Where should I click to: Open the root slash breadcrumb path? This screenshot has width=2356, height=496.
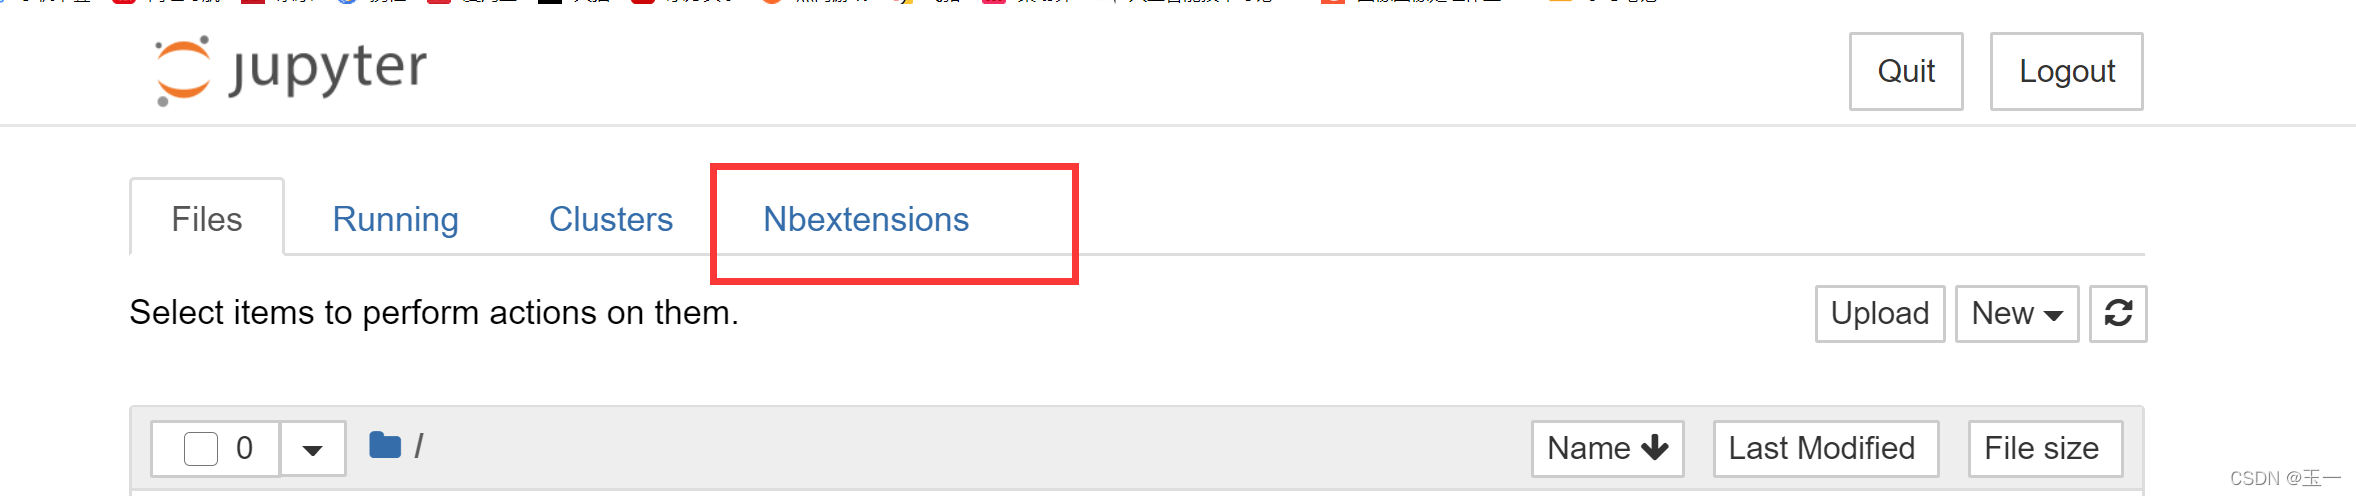click(419, 446)
